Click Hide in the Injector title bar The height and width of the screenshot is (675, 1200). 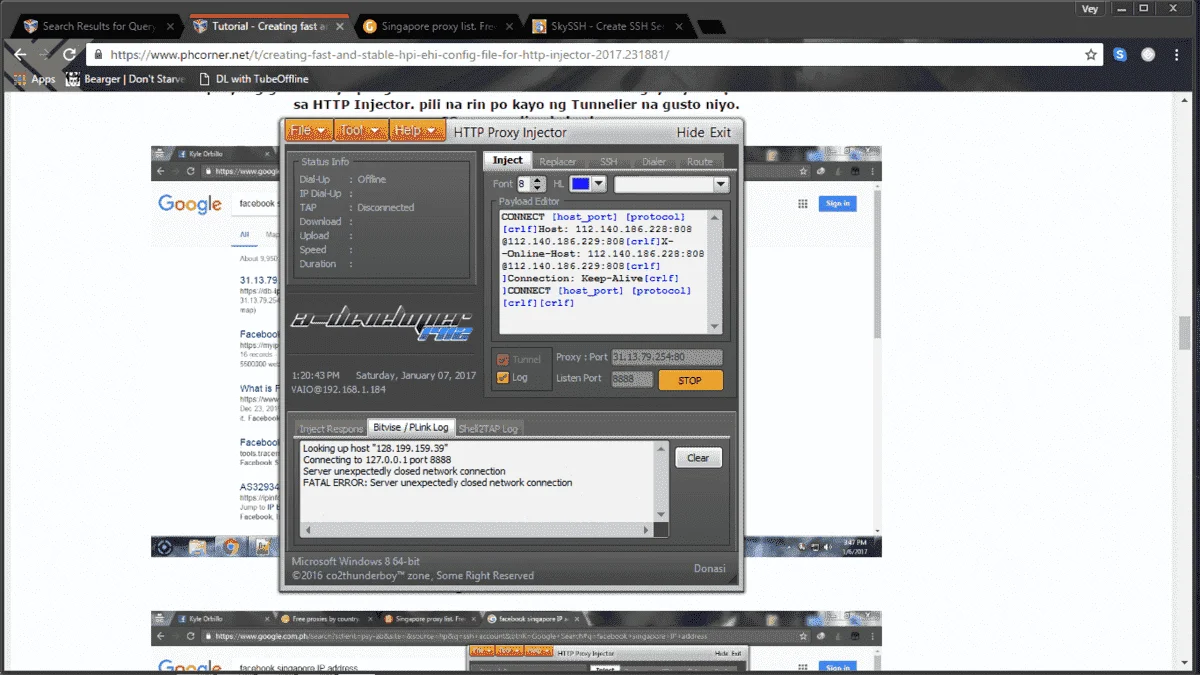690,132
